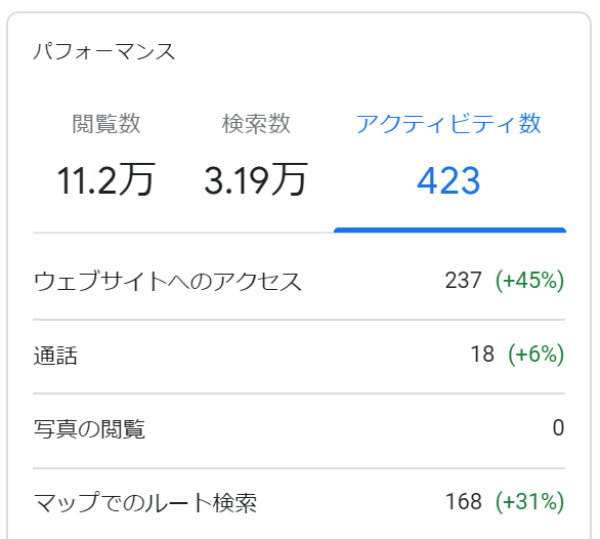The image size is (600, 539).
Task: Open the マップでのルート検索 row
Action: coord(146,502)
